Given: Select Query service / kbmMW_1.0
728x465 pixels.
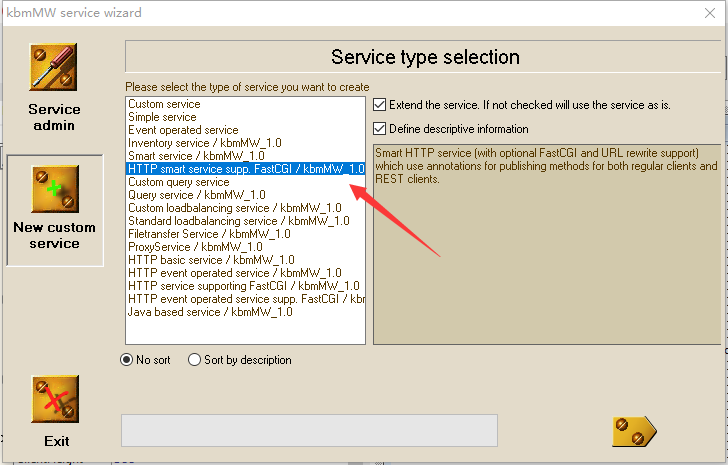Looking at the screenshot, I should tap(245, 195).
